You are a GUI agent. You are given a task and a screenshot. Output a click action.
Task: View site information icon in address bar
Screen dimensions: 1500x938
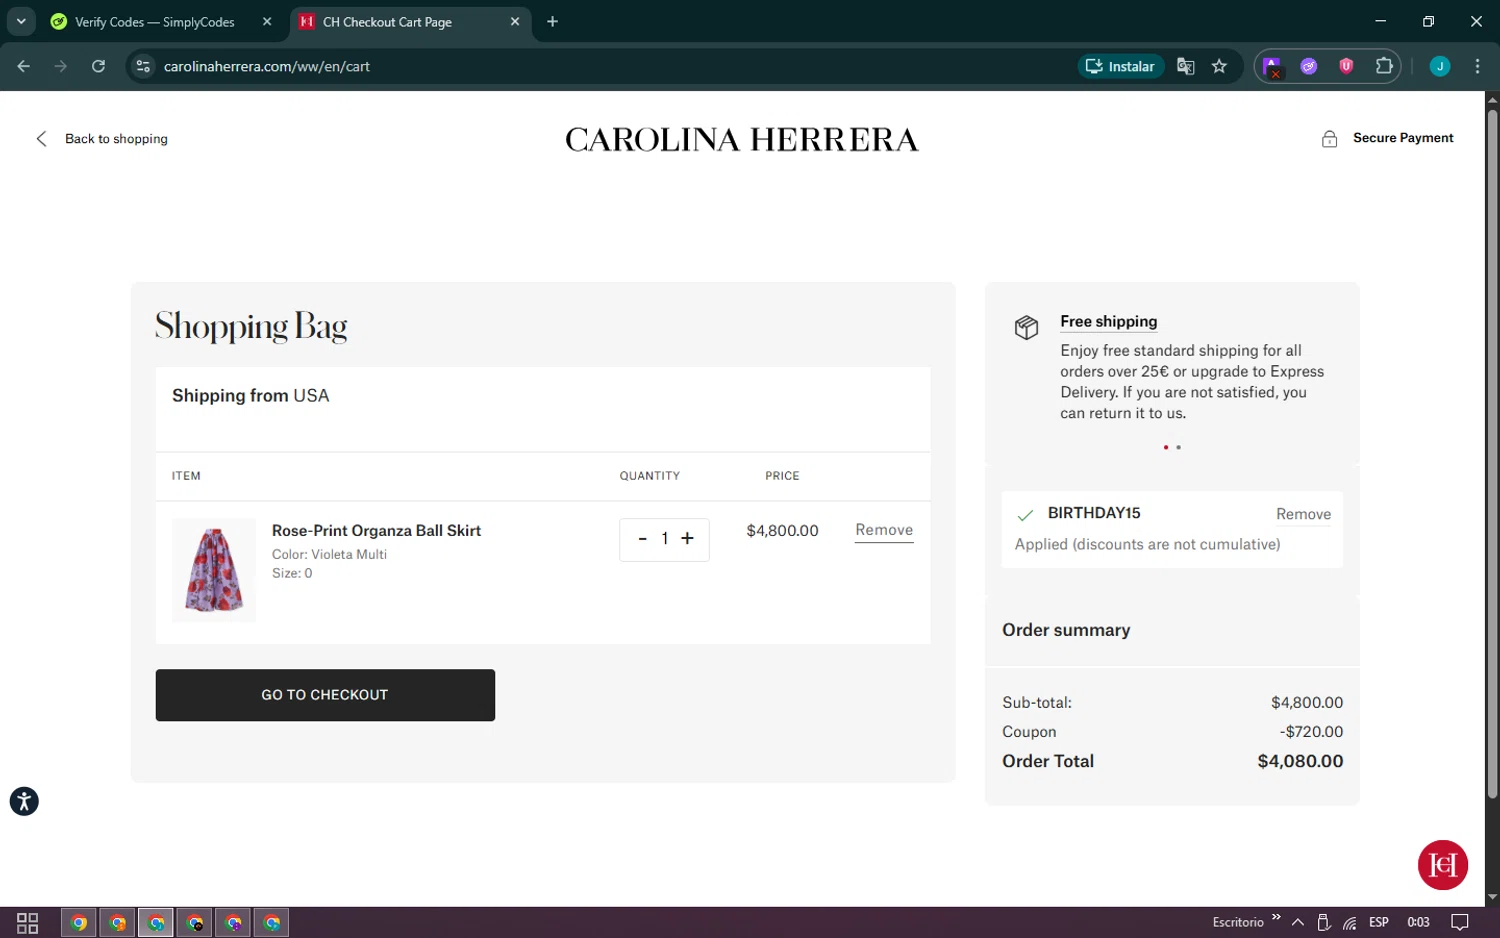click(x=143, y=66)
